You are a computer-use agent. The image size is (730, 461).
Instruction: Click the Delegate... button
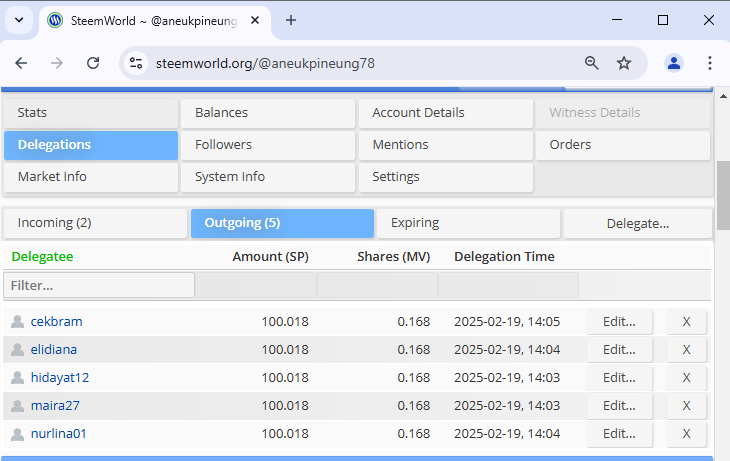638,224
